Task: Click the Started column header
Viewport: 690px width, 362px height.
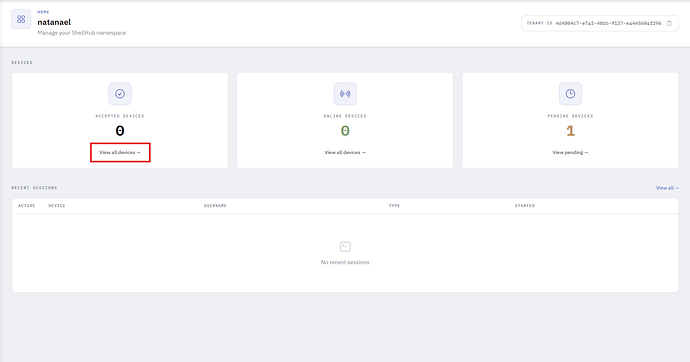Action: (525, 206)
